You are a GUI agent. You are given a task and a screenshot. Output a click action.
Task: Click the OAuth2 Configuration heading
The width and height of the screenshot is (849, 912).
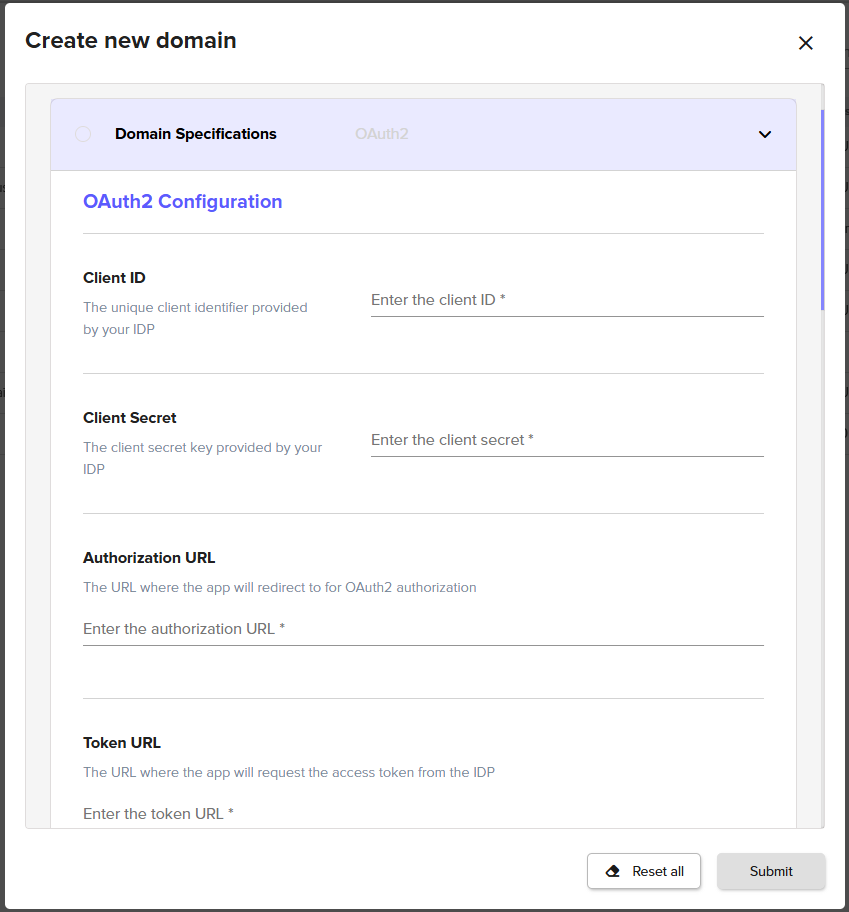(x=182, y=202)
